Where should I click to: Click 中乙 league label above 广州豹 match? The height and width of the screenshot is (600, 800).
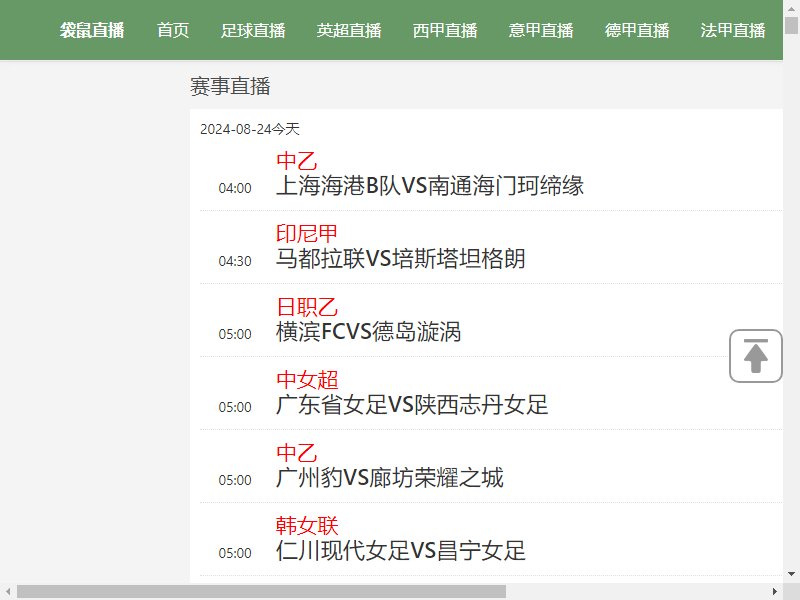coord(296,453)
